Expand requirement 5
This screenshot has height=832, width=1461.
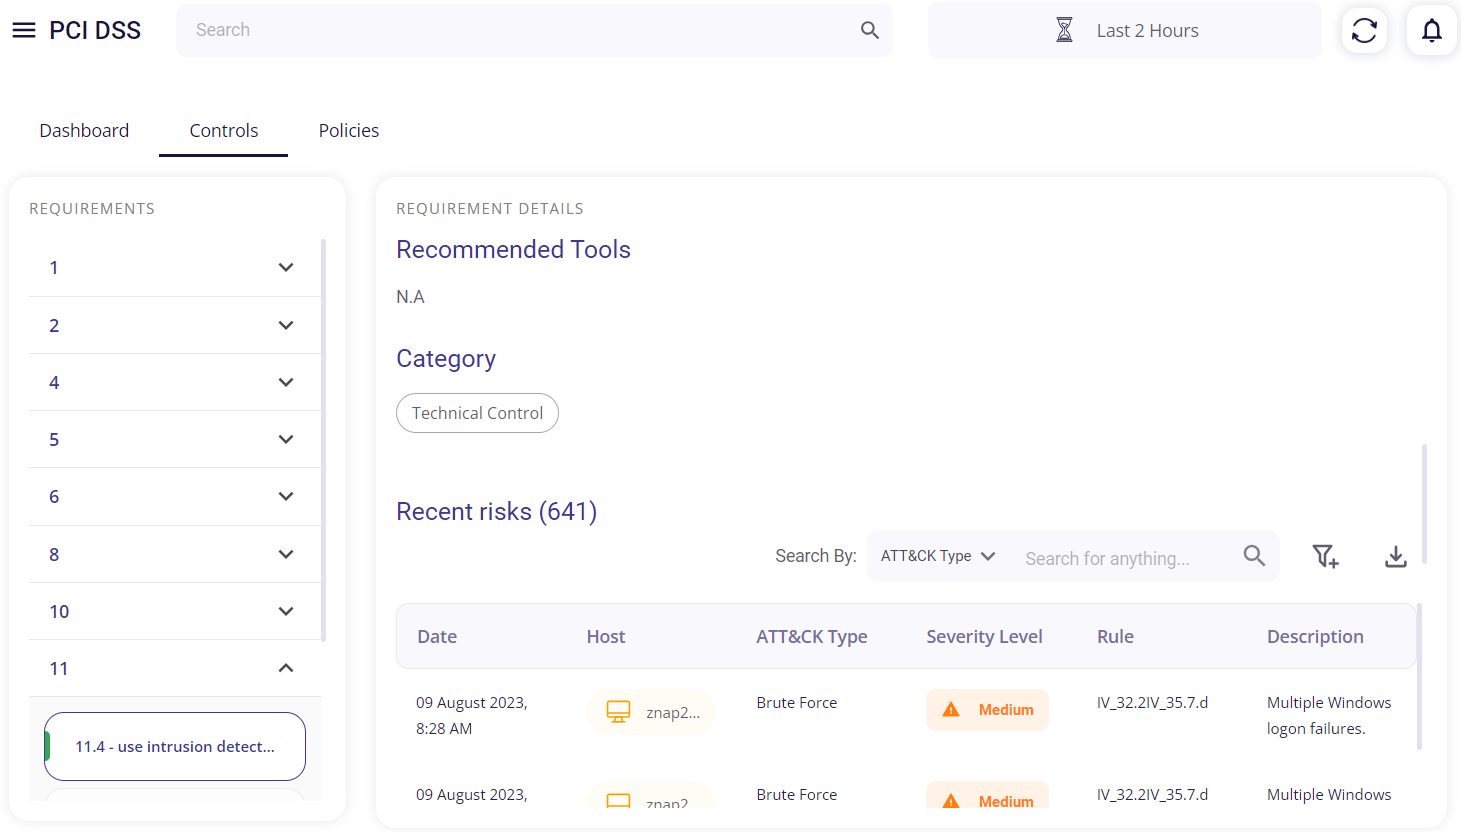tap(175, 439)
